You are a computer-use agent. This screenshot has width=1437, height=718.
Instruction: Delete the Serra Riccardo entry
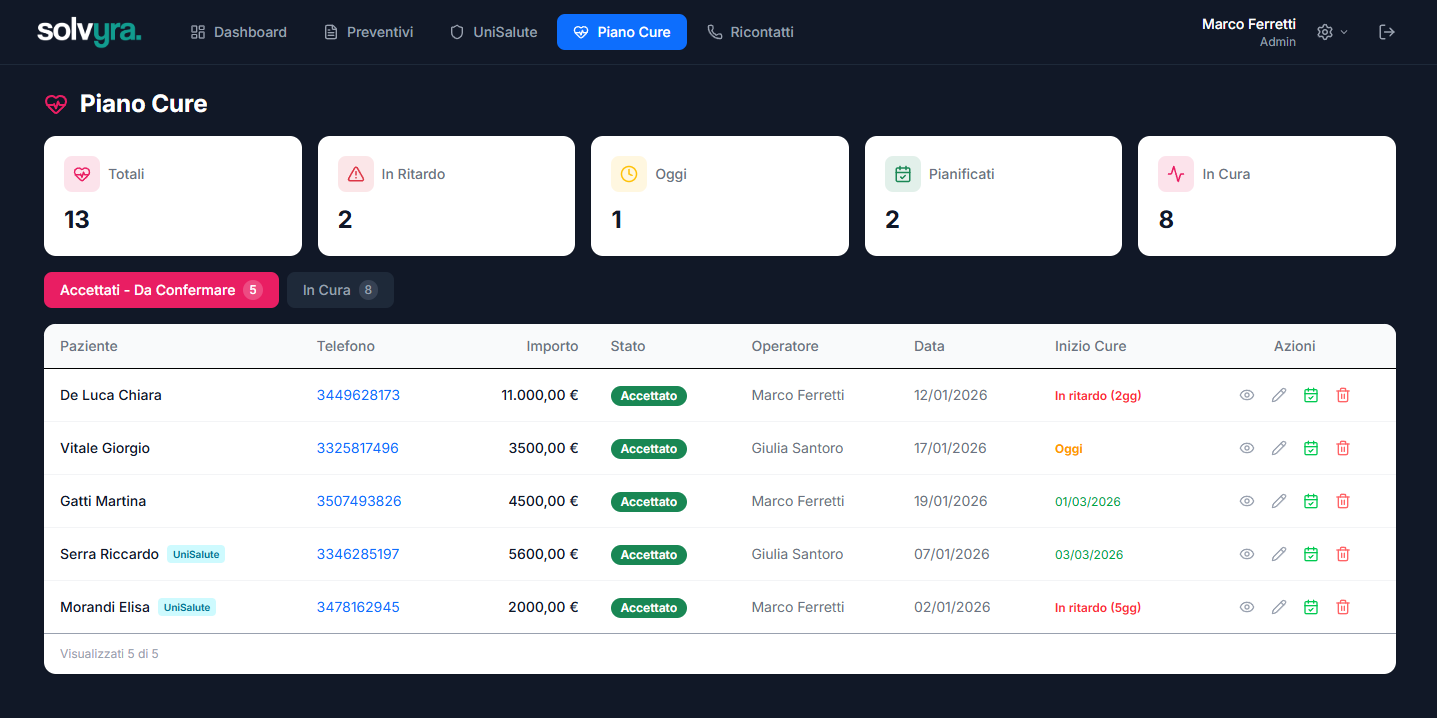[1342, 554]
